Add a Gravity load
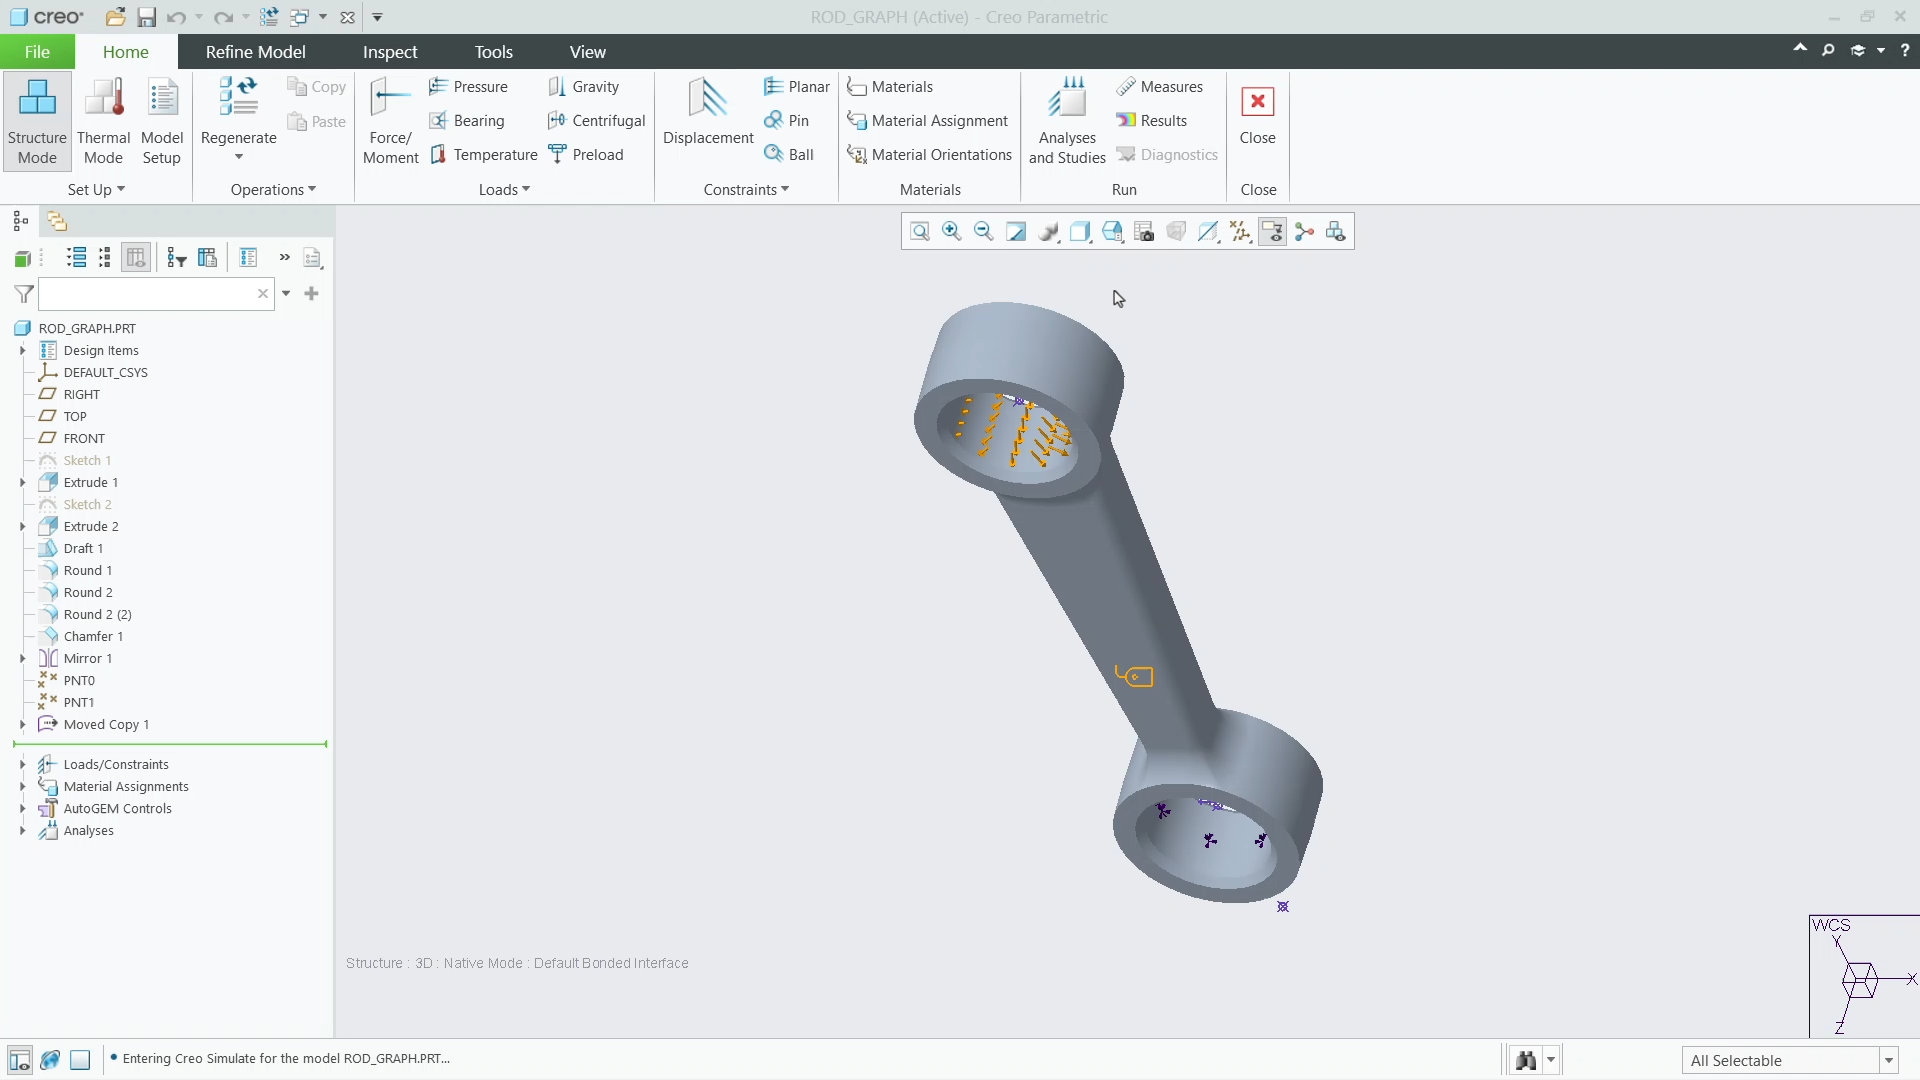1920x1080 pixels. 584,87
